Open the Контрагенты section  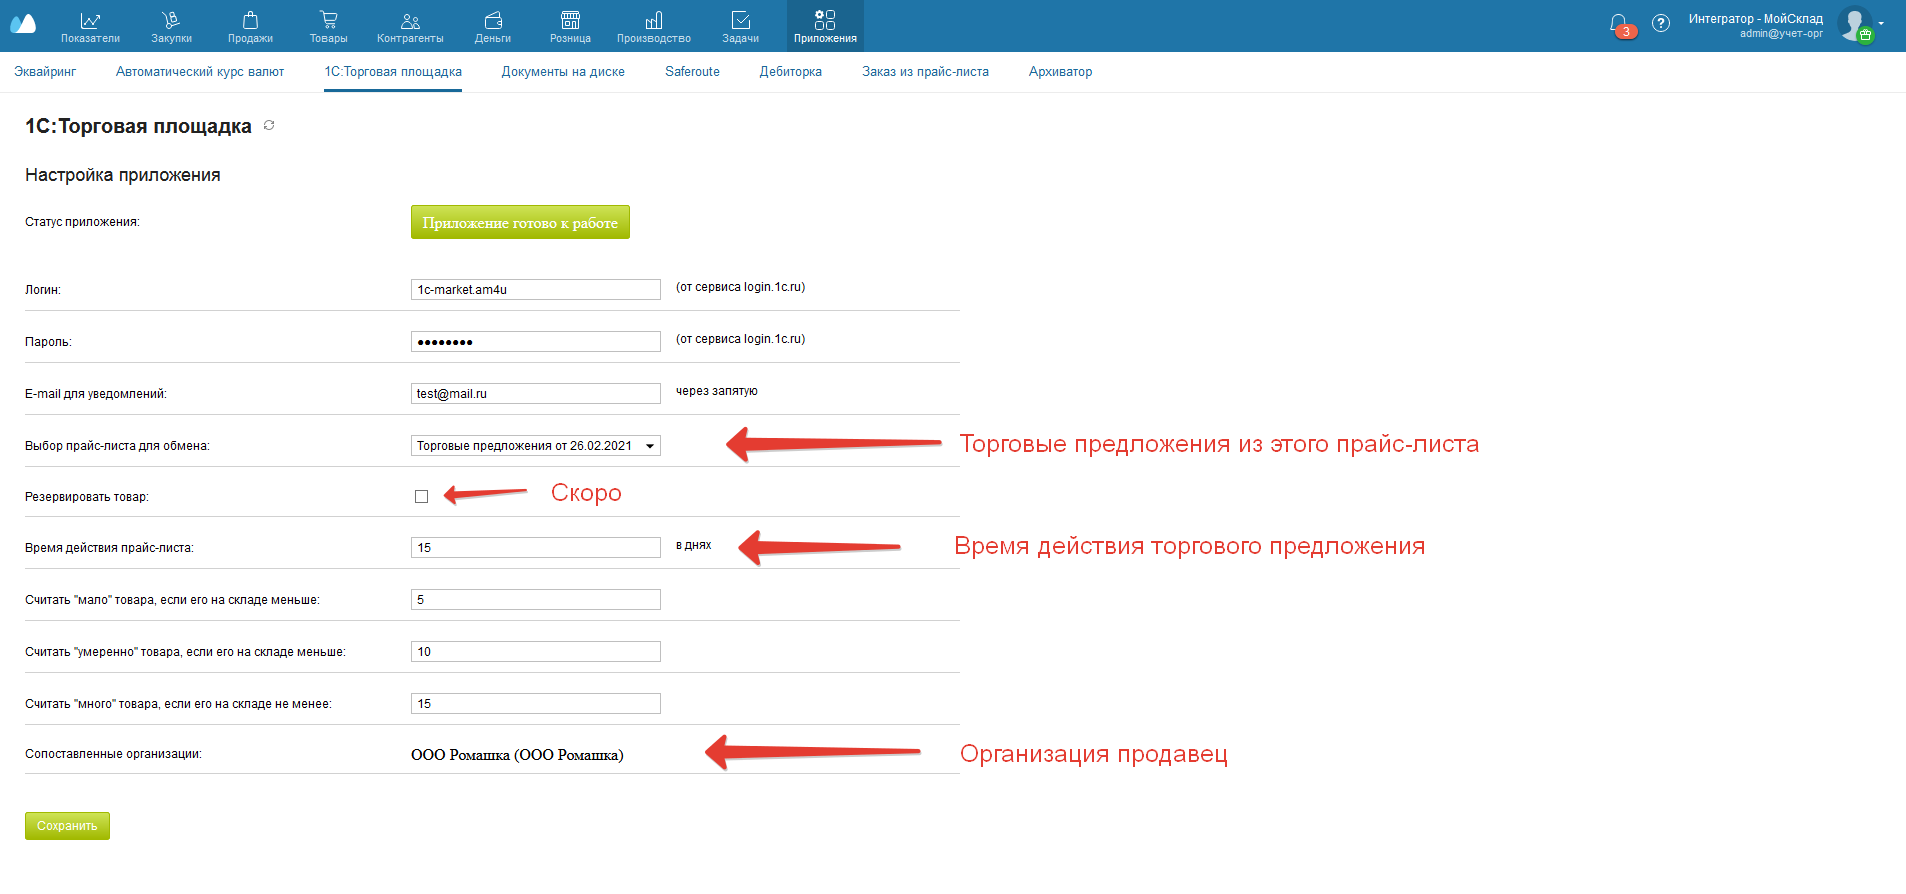click(x=410, y=26)
